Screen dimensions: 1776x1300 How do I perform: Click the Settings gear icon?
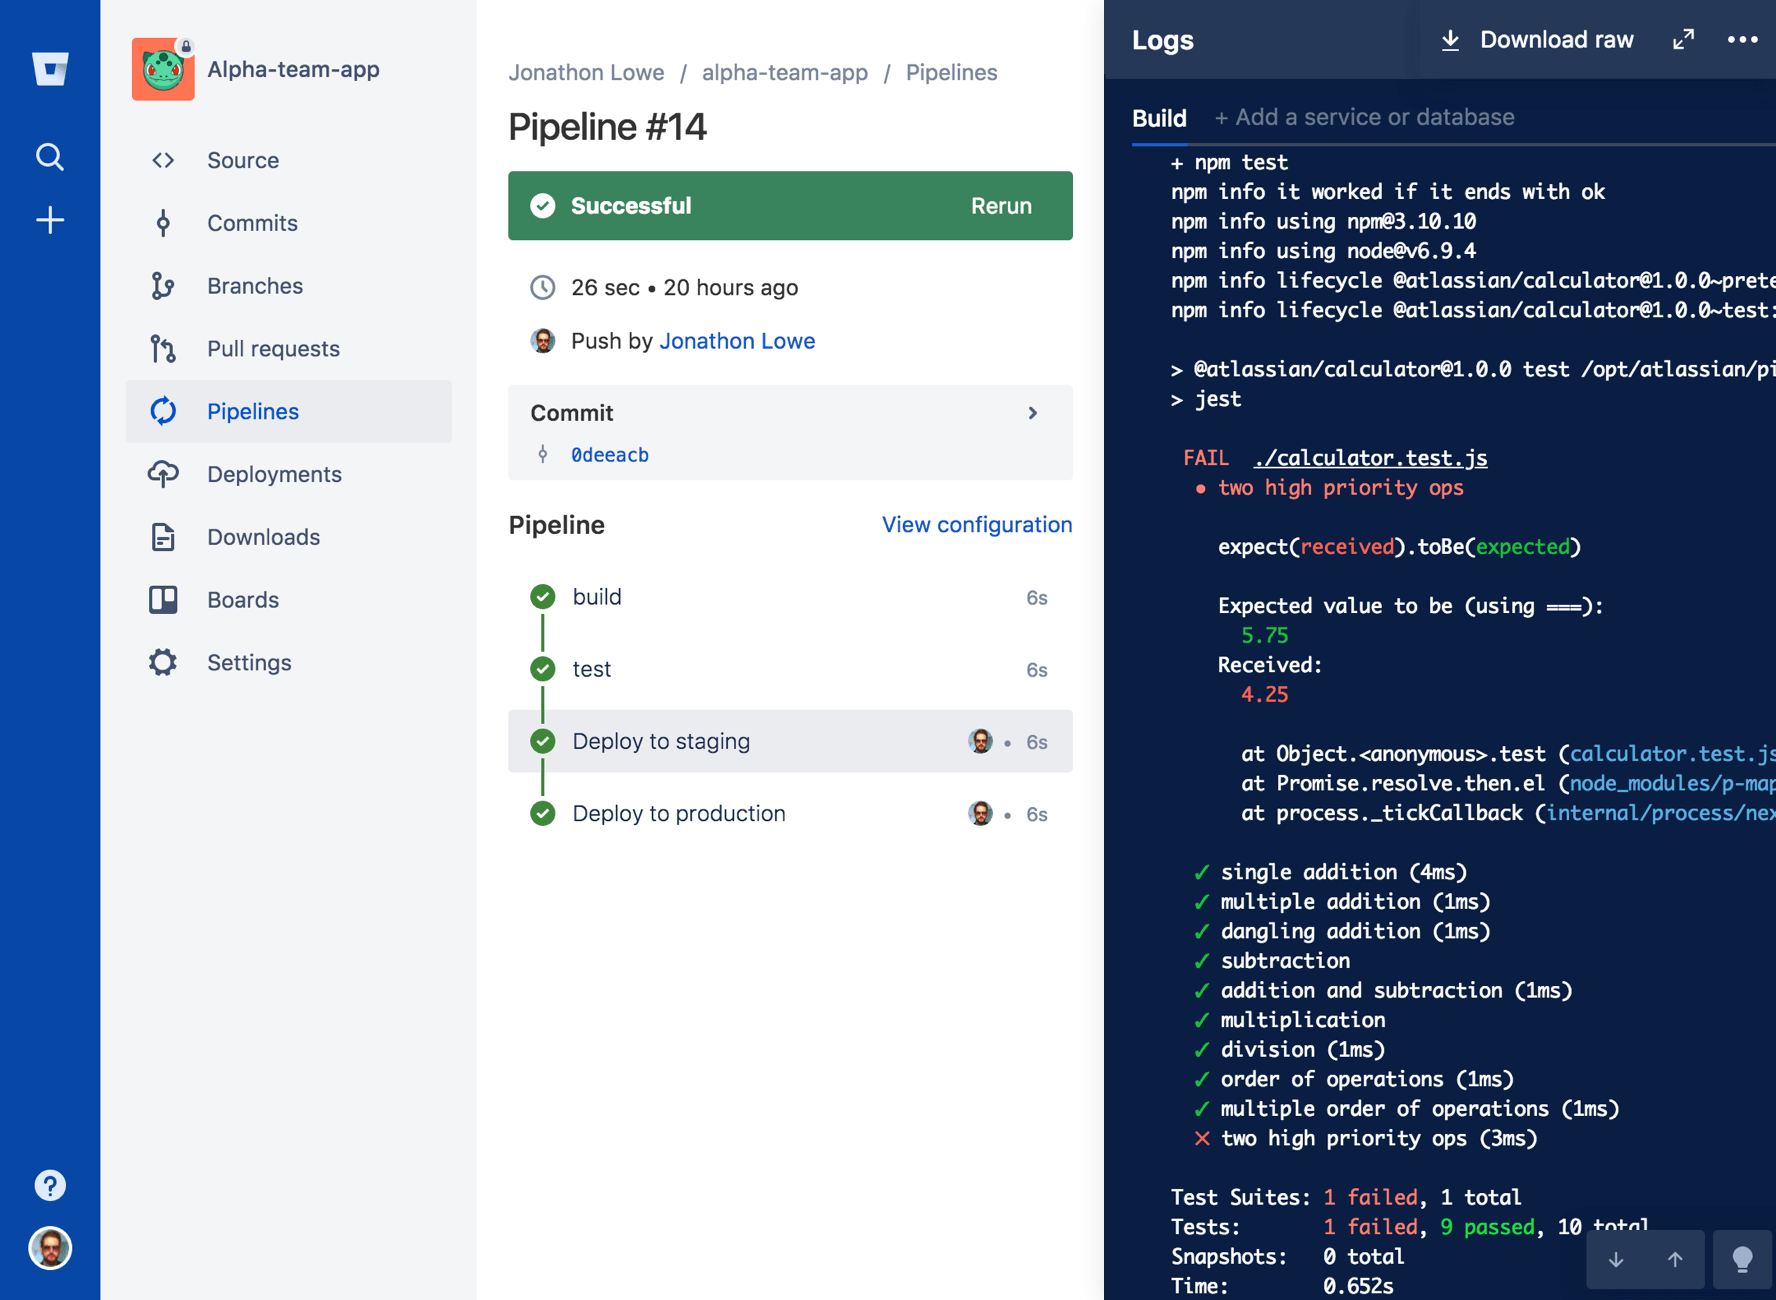(x=163, y=663)
